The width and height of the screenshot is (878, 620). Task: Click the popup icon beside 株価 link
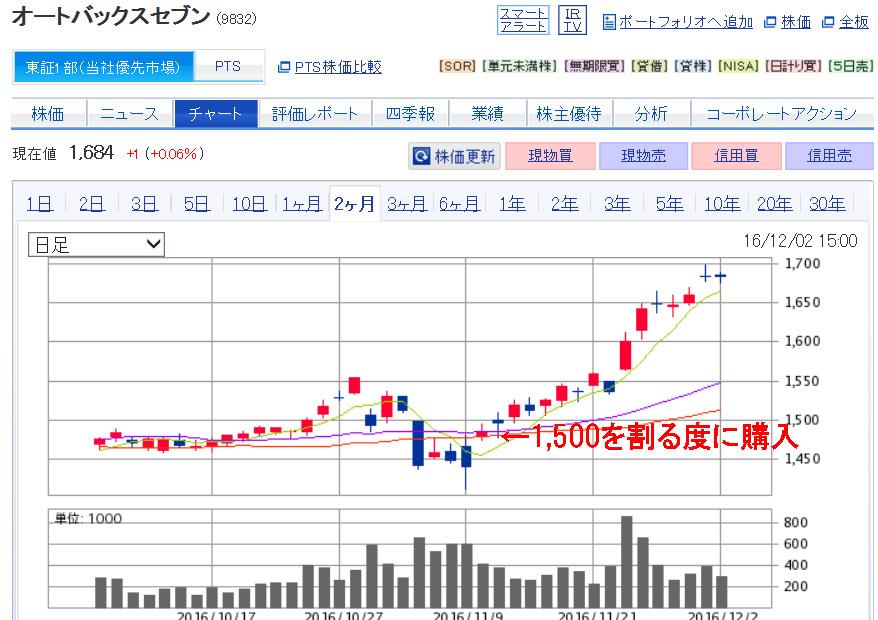(770, 22)
